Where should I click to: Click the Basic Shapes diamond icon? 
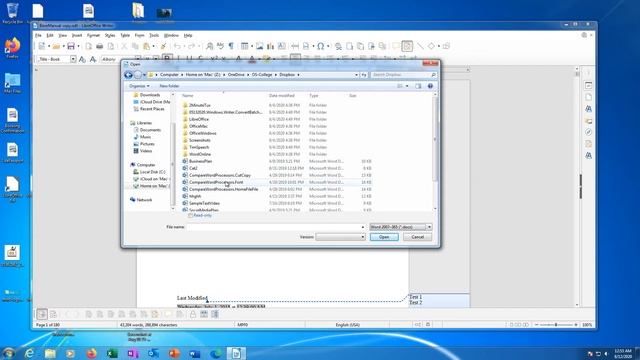[x=431, y=47]
